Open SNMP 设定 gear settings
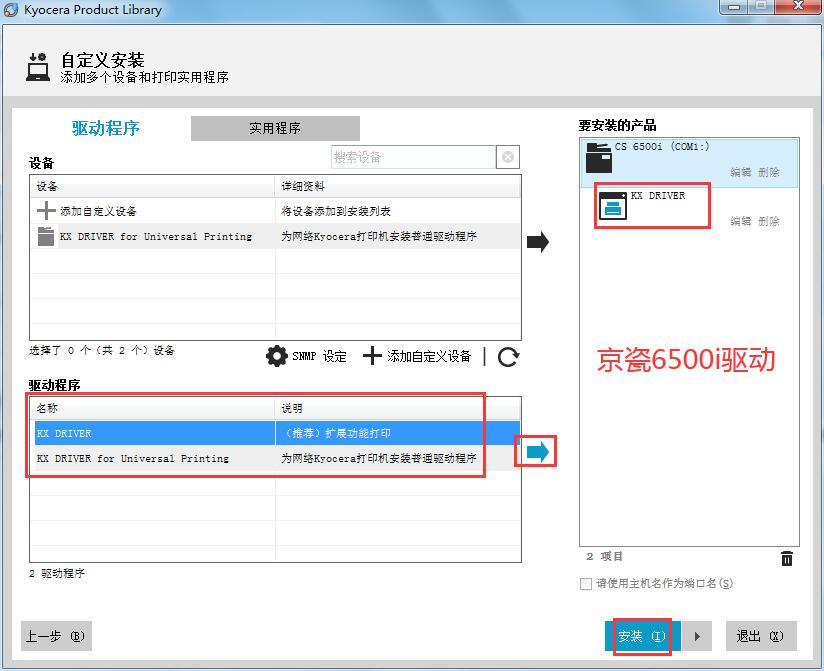 click(x=306, y=356)
